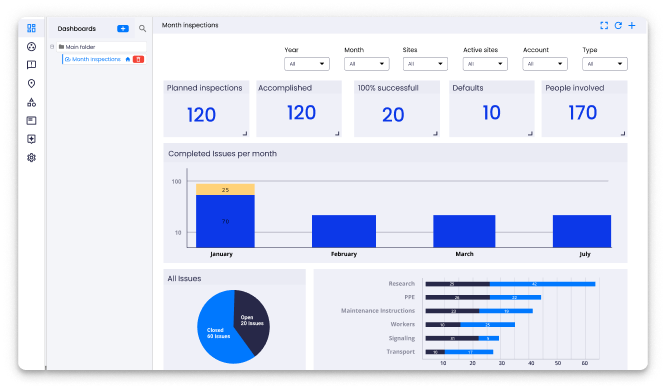
Task: Open the medical plus box sidebar icon
Action: click(31, 139)
